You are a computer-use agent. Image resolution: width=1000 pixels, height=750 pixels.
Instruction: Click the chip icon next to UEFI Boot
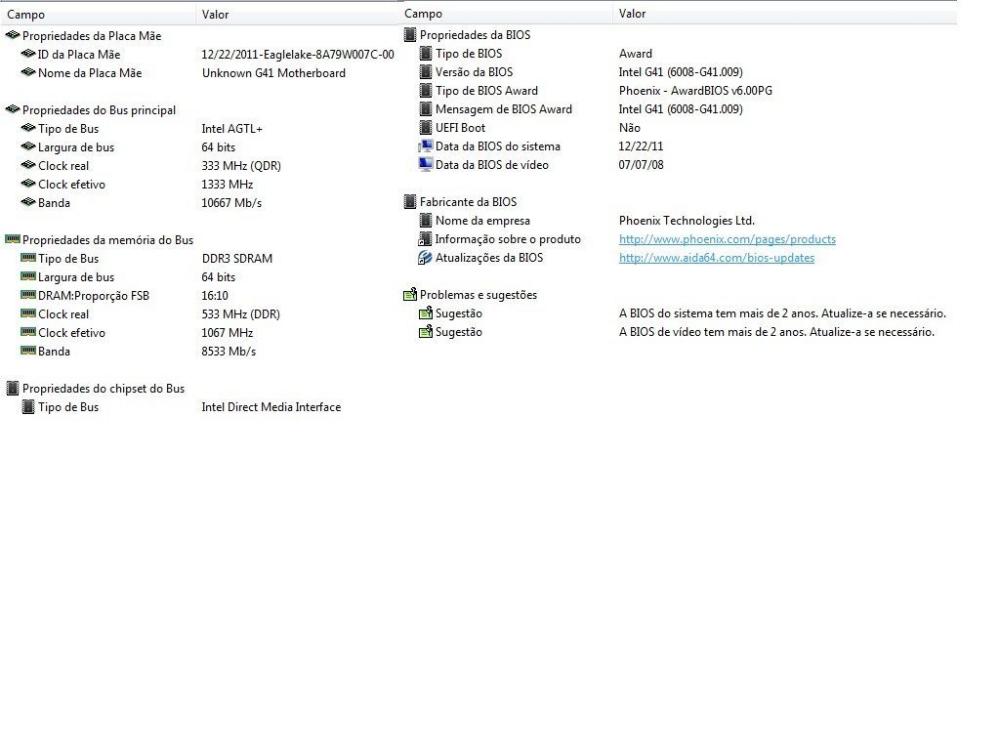(425, 128)
